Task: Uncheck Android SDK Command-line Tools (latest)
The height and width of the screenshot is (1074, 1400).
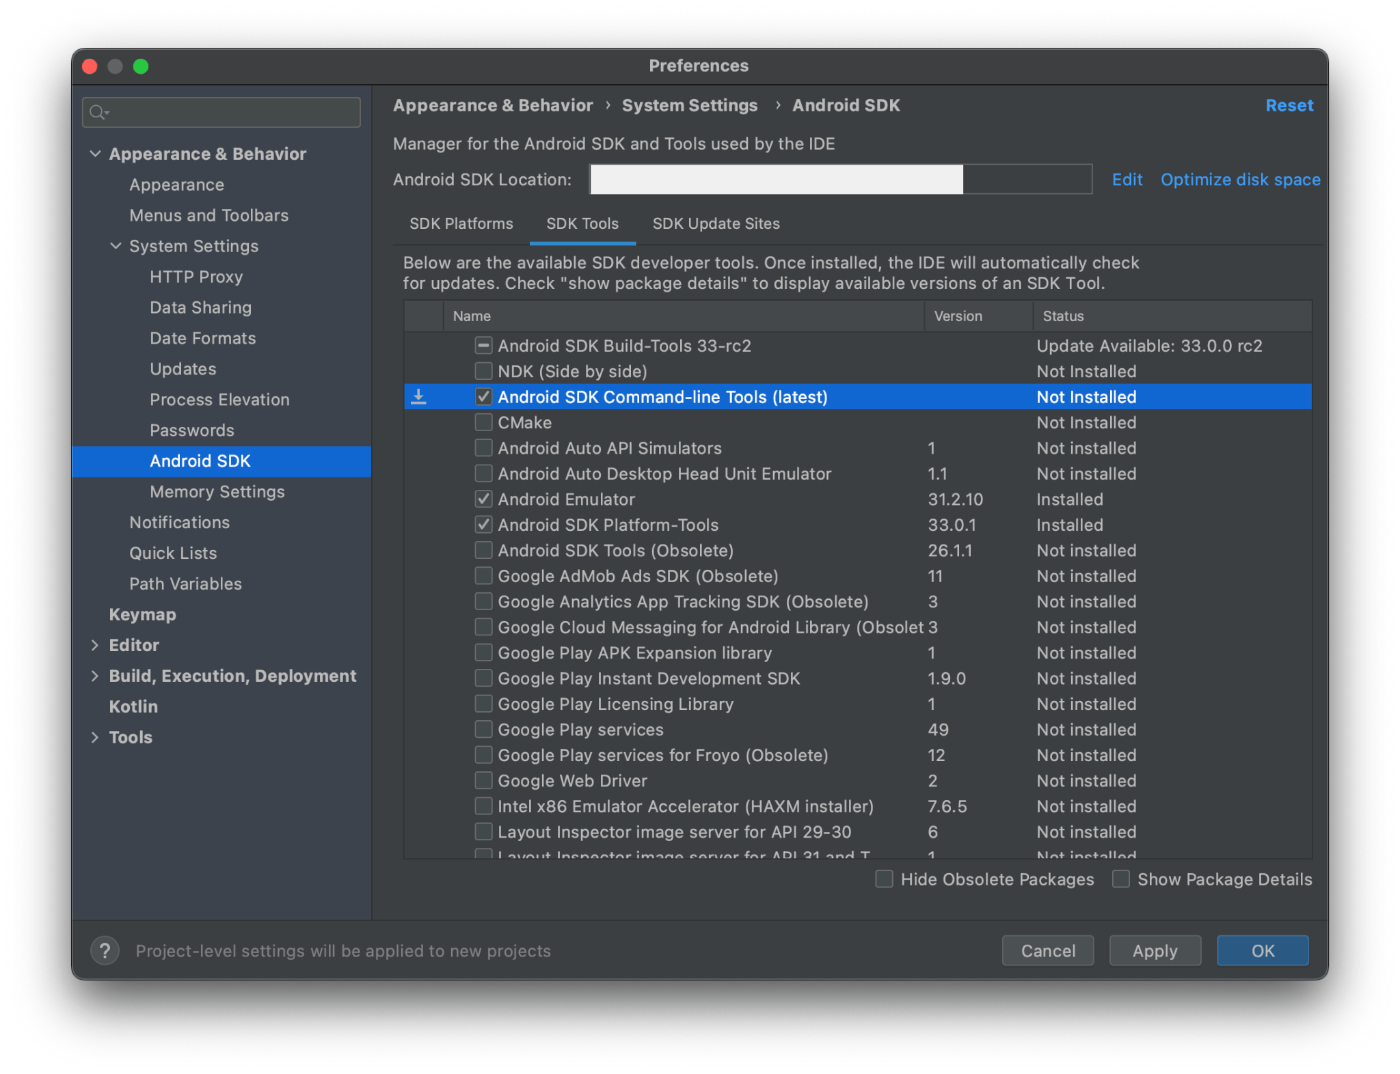Action: [x=484, y=397]
